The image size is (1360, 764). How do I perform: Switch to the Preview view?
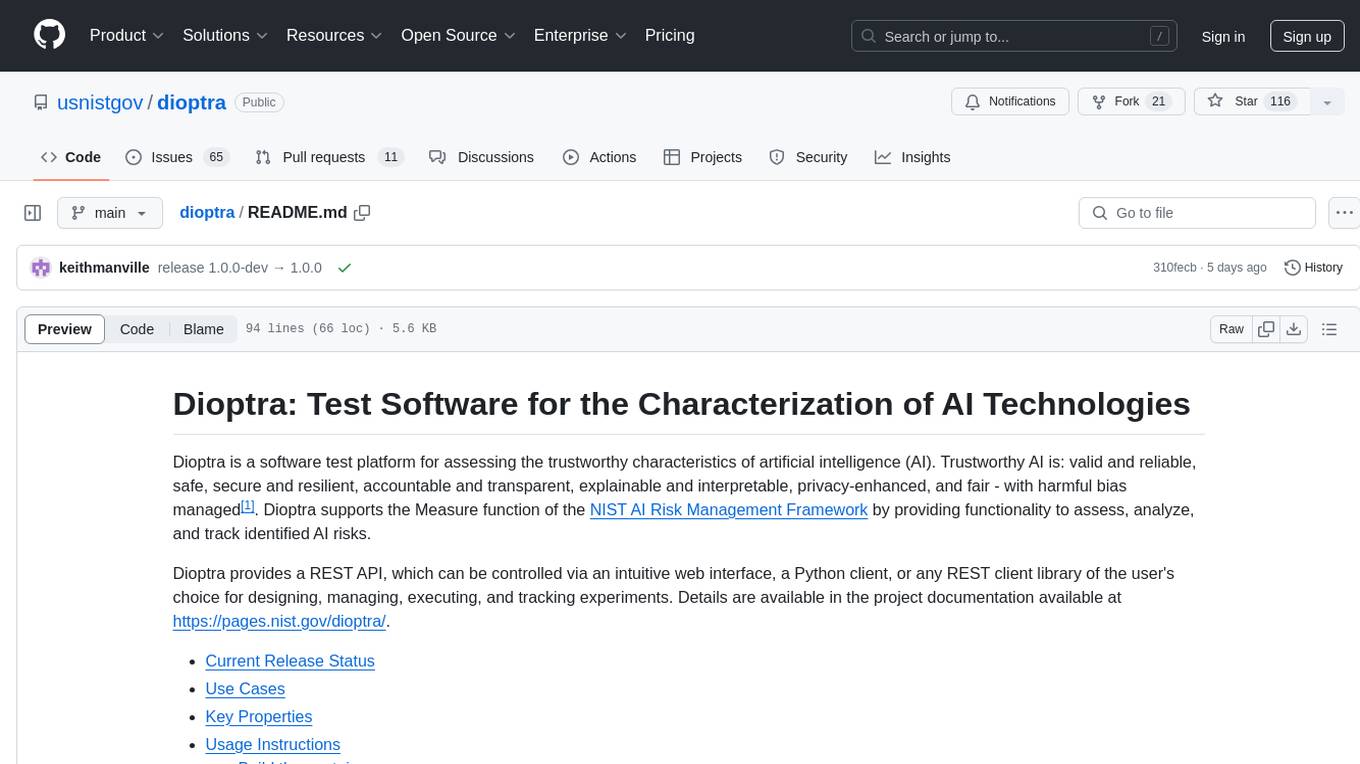coord(65,329)
